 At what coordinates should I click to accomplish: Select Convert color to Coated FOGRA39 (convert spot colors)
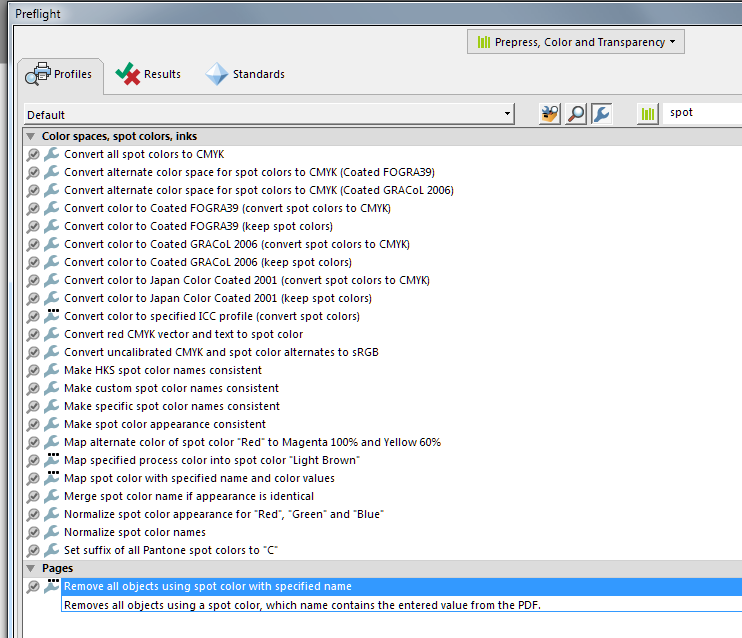coord(227,208)
